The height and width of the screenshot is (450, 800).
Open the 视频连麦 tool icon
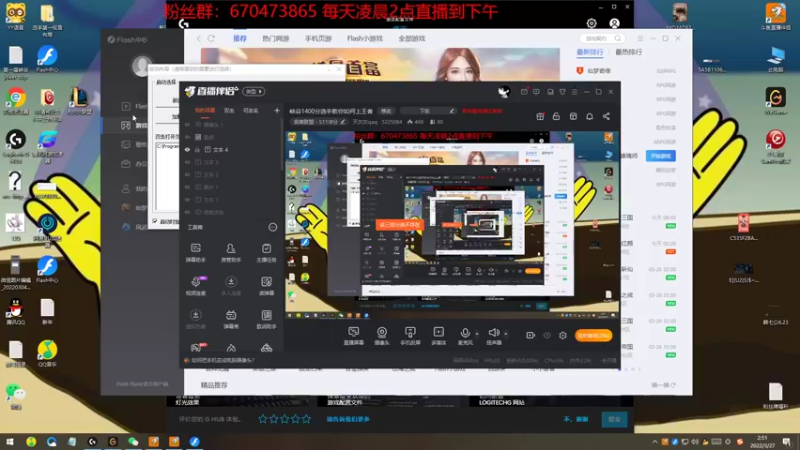tap(195, 286)
